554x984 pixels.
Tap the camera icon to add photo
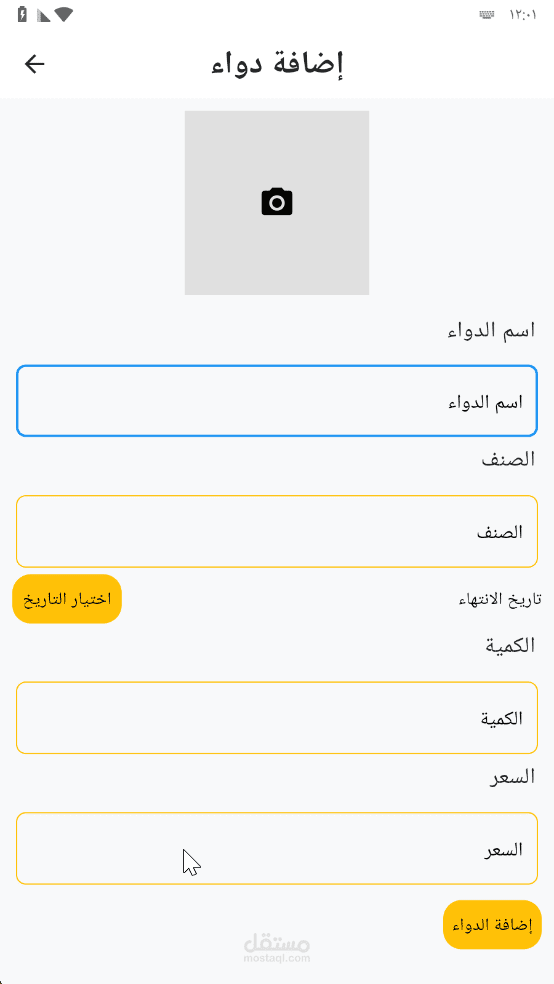[x=277, y=202]
